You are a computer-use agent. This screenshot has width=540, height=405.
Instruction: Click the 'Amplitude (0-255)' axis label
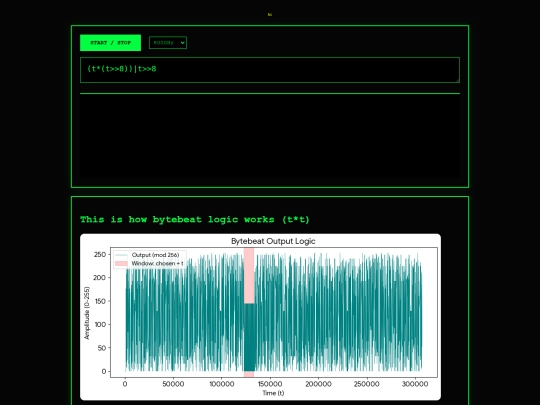point(86,313)
